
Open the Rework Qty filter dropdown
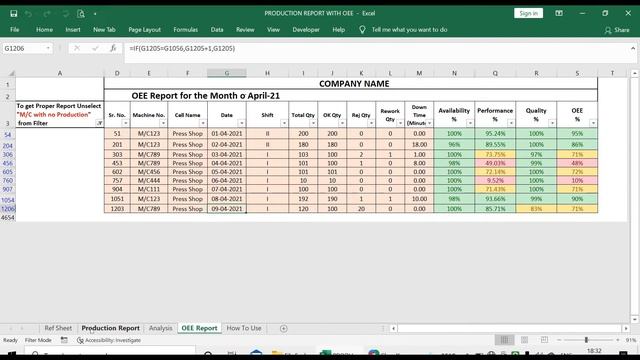point(400,123)
